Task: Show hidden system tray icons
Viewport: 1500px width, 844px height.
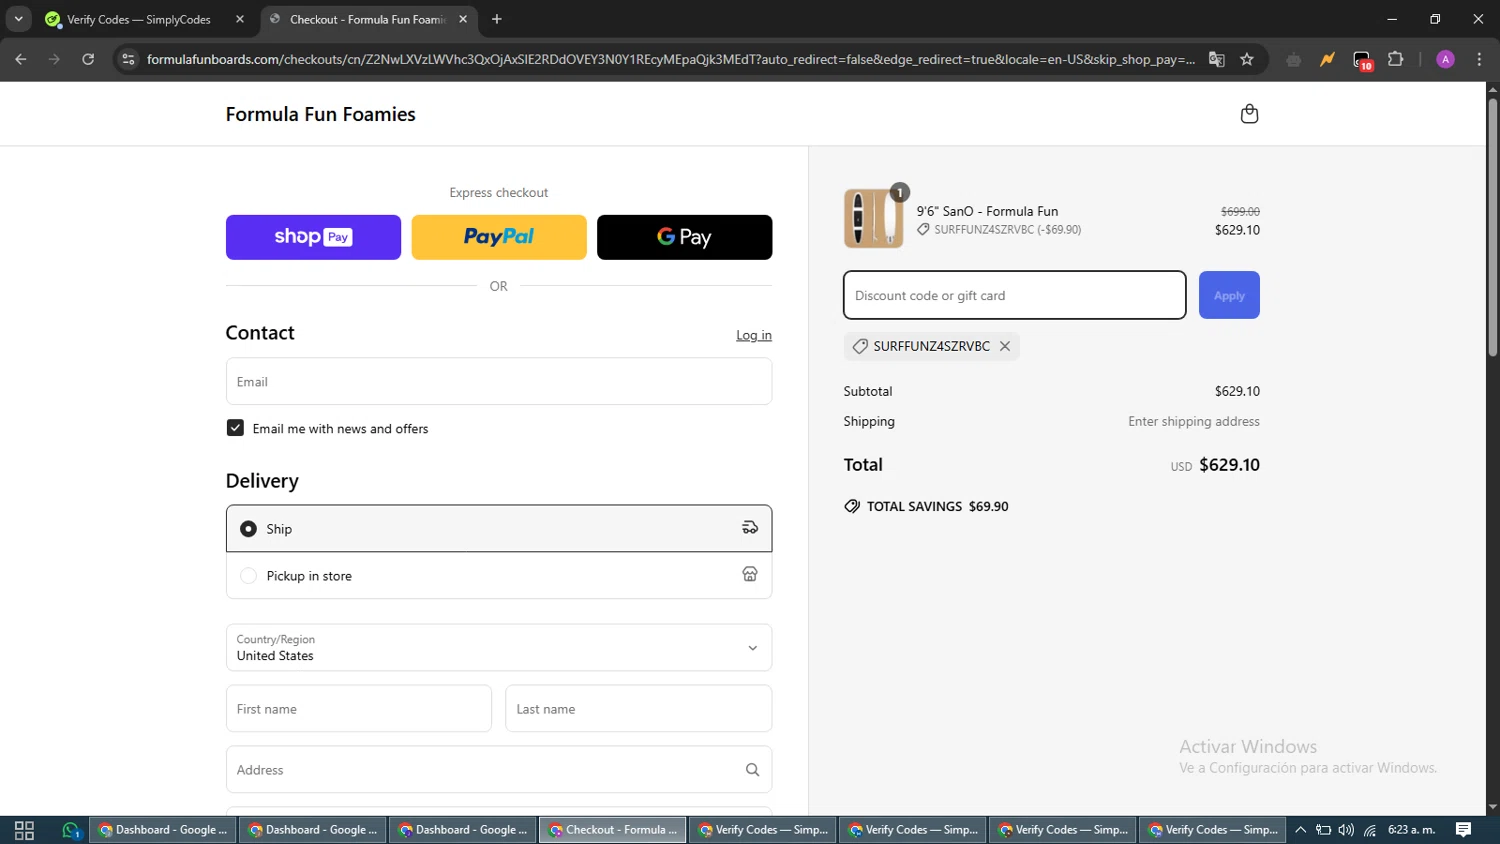Action: click(1300, 830)
